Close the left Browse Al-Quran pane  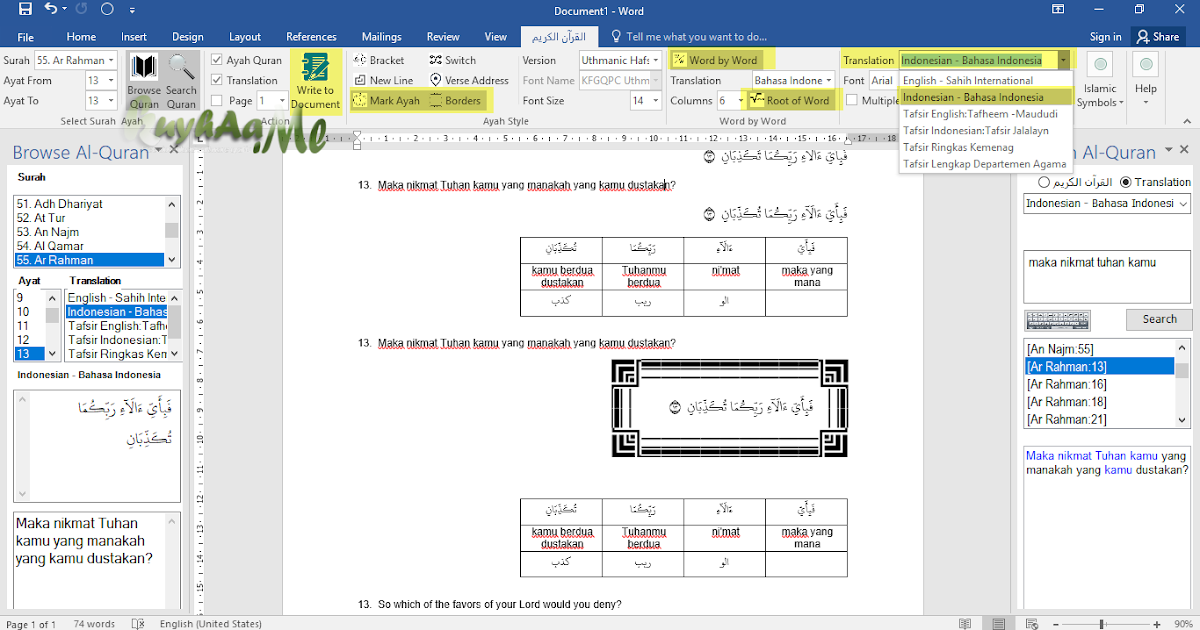(176, 151)
